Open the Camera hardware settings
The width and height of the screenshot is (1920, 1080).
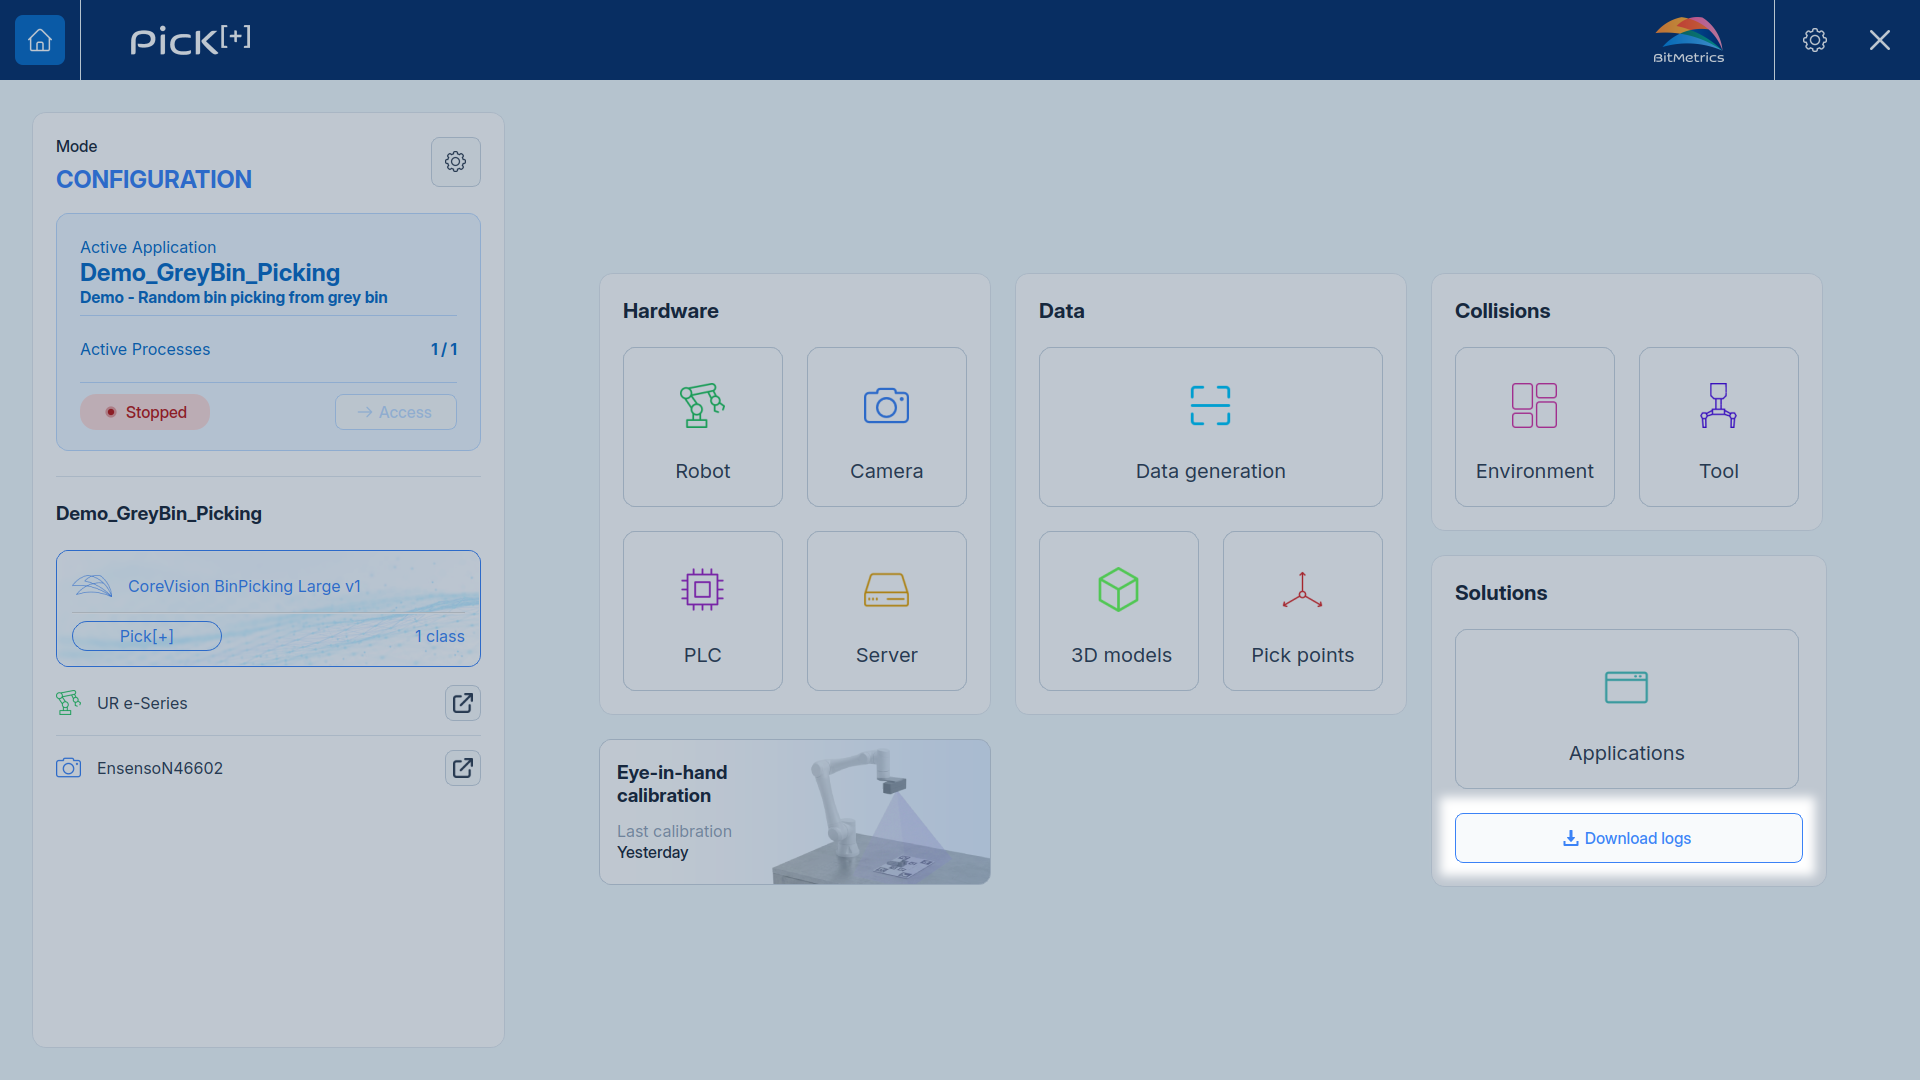pos(886,427)
